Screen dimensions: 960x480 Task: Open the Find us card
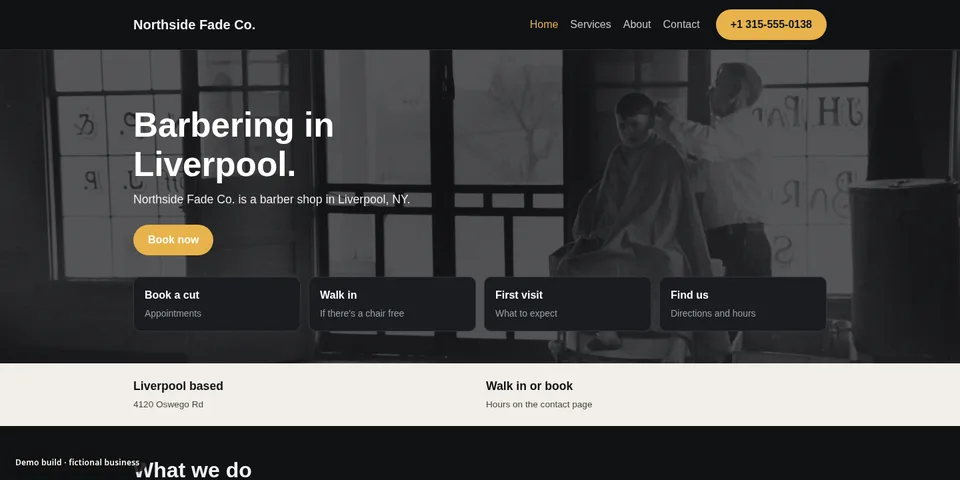tap(743, 304)
